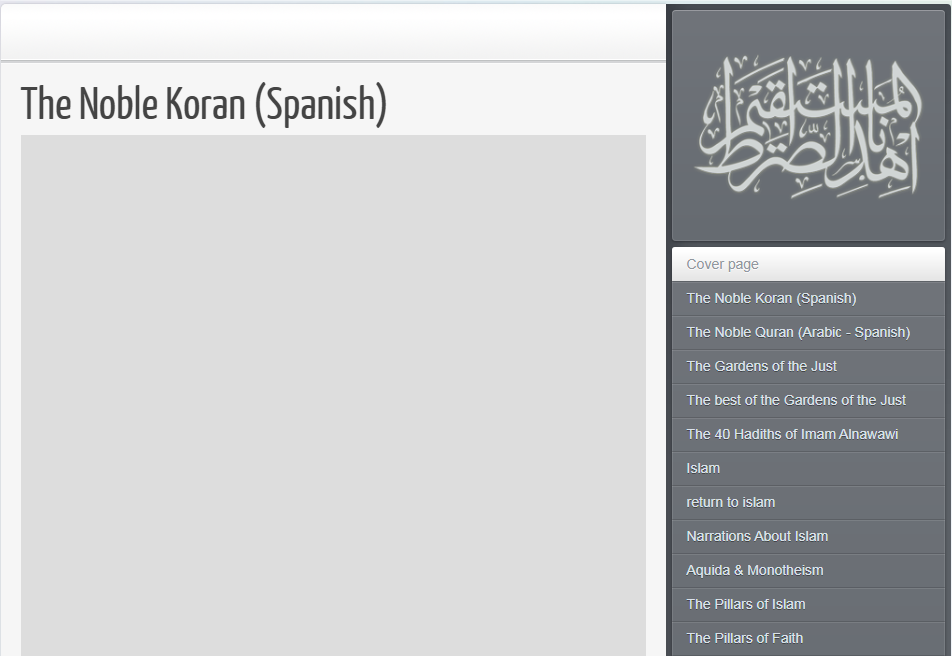Screen dimensions: 952x656
Task: Click the empty white top header bar
Action: (x=333, y=32)
